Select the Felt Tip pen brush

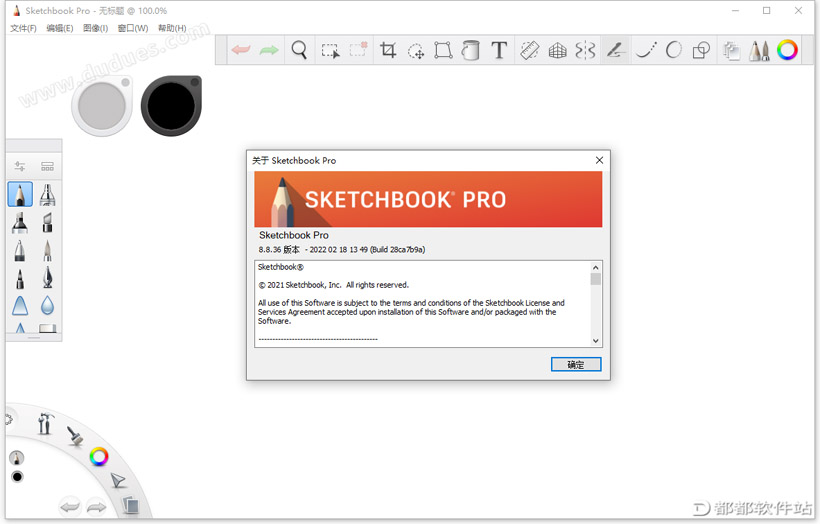(20, 278)
